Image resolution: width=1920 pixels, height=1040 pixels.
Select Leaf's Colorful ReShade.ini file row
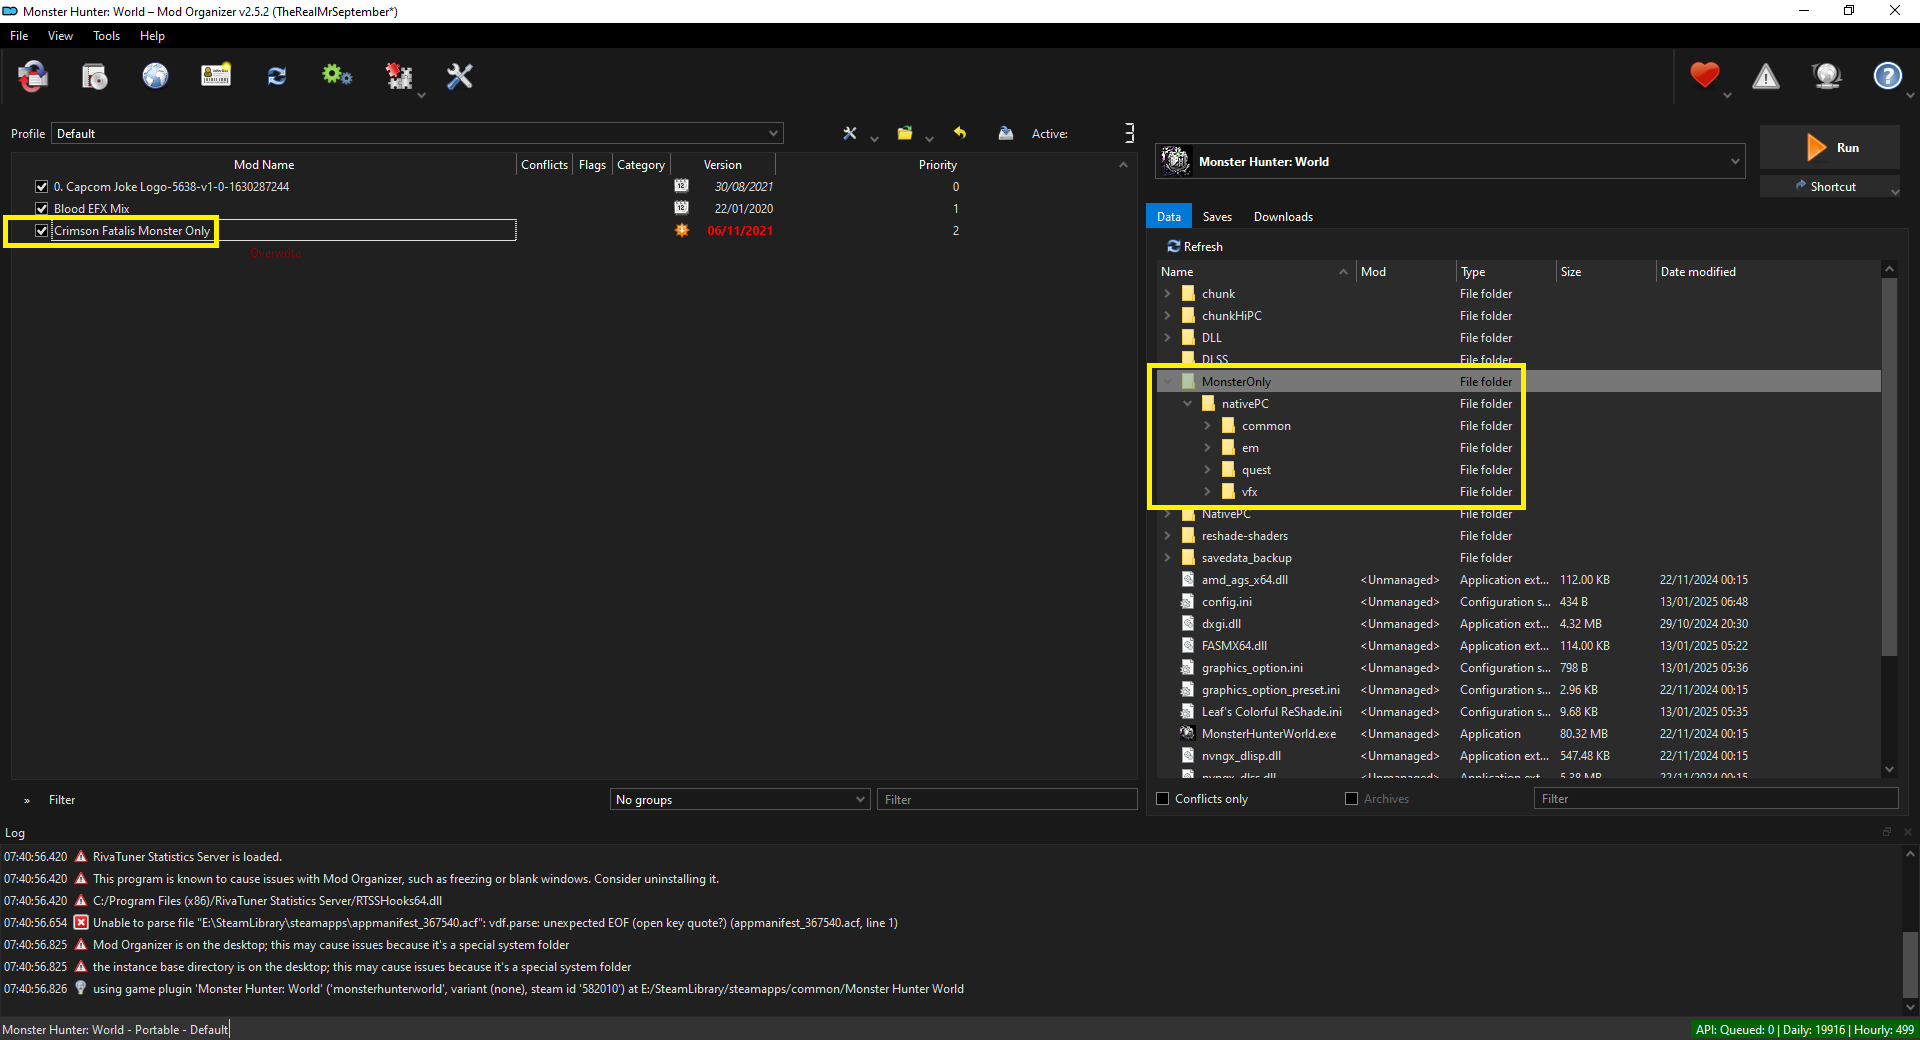[x=1518, y=712]
